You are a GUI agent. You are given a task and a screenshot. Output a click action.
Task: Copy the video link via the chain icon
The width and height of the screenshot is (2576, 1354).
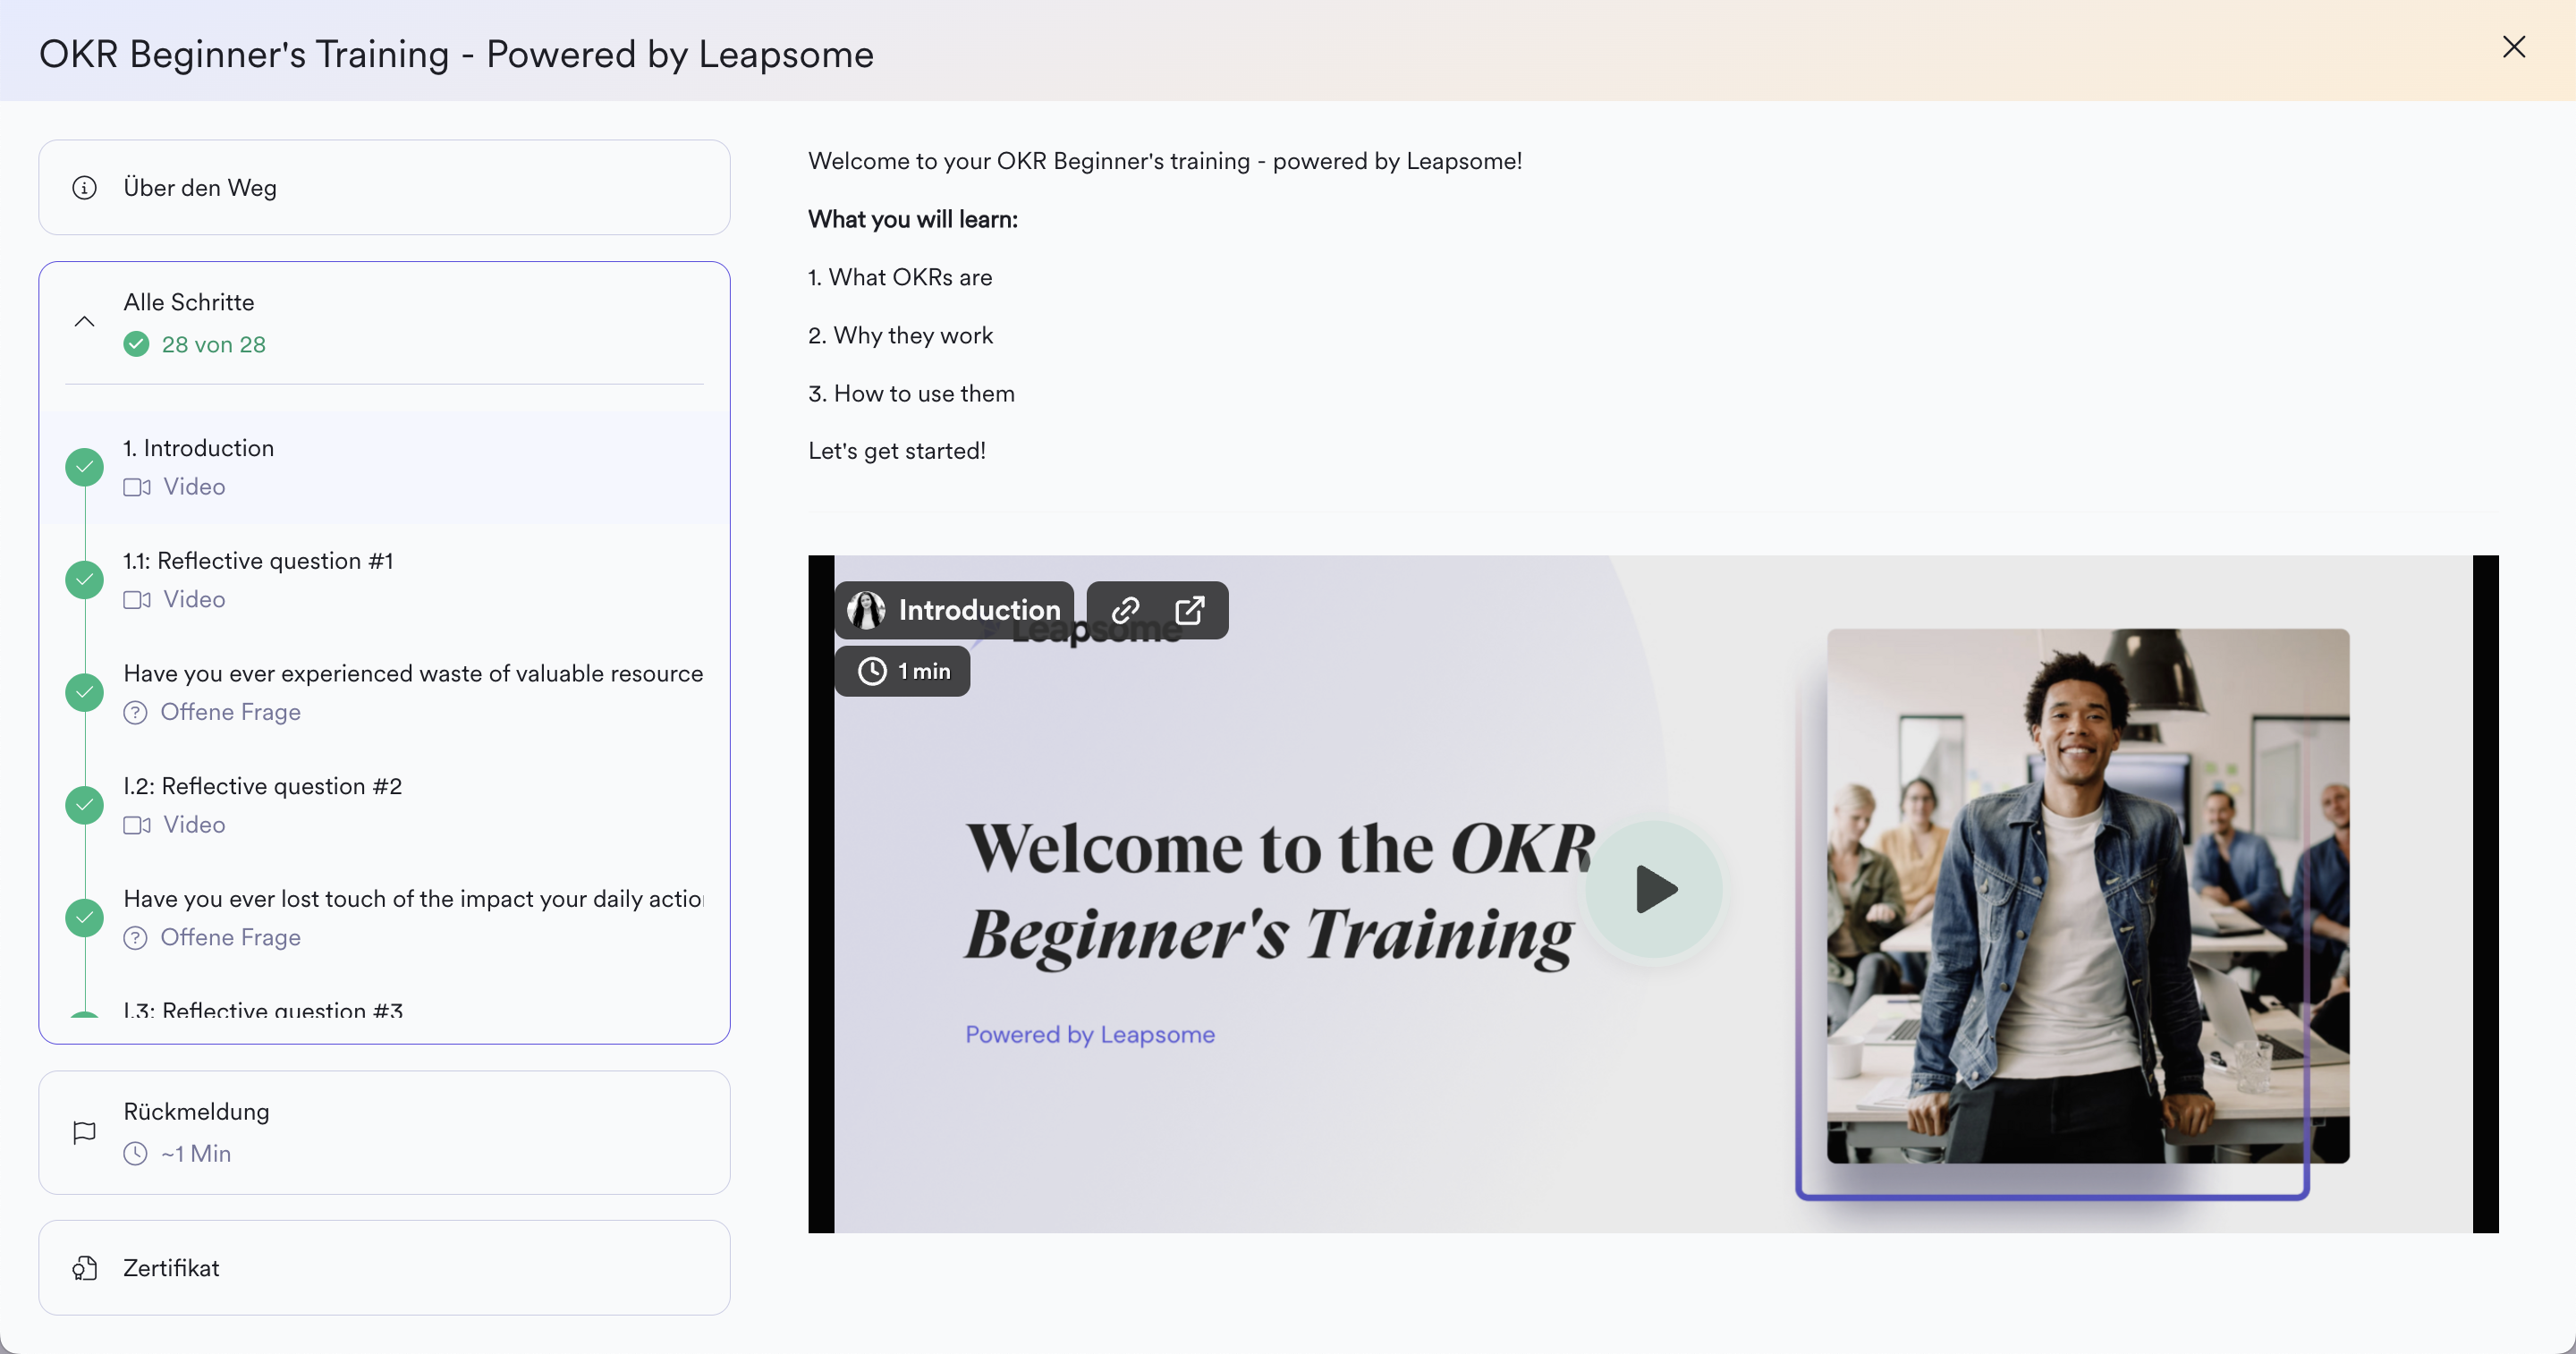tap(1125, 610)
